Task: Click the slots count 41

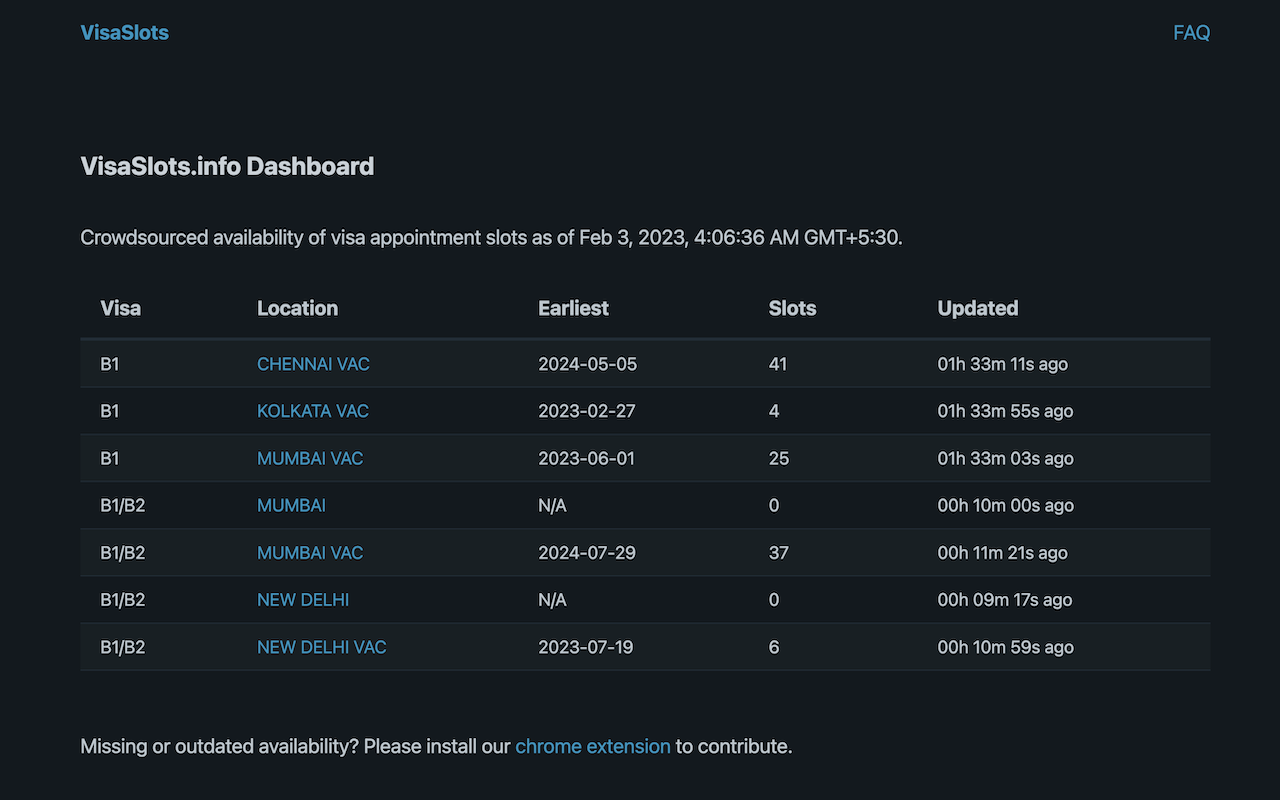Action: tap(778, 364)
